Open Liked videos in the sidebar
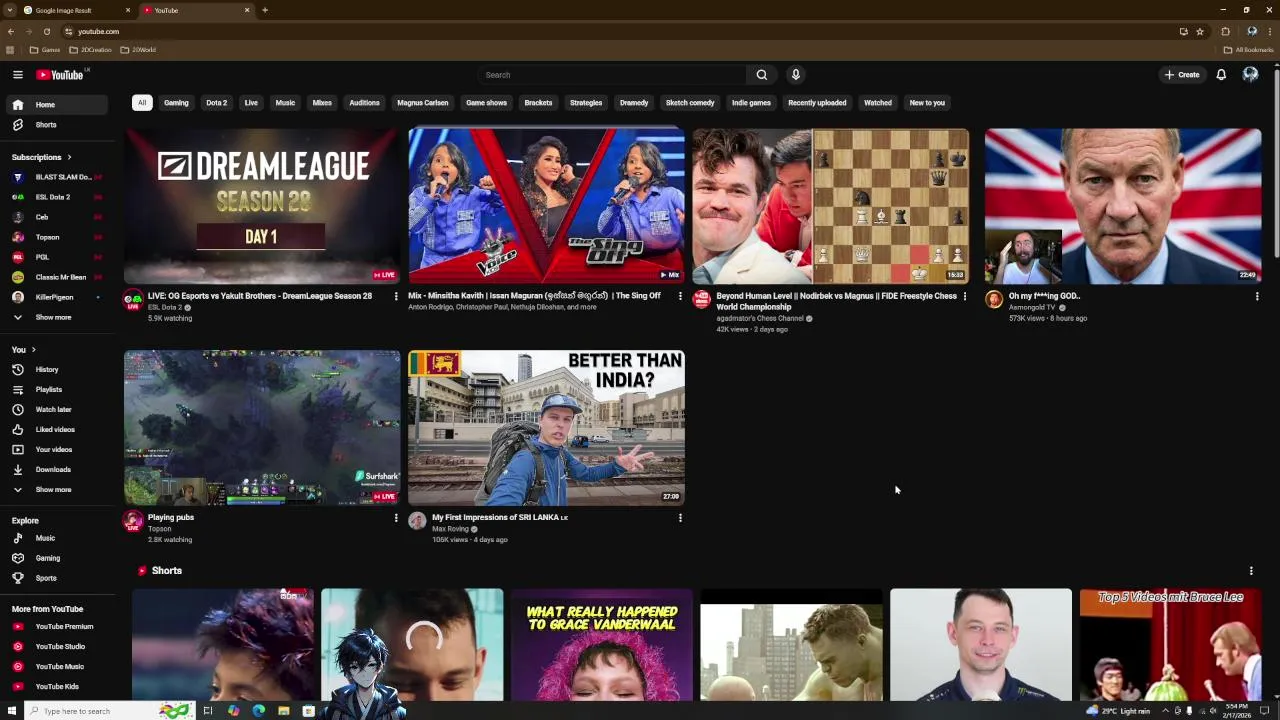The image size is (1280, 720). (x=58, y=430)
